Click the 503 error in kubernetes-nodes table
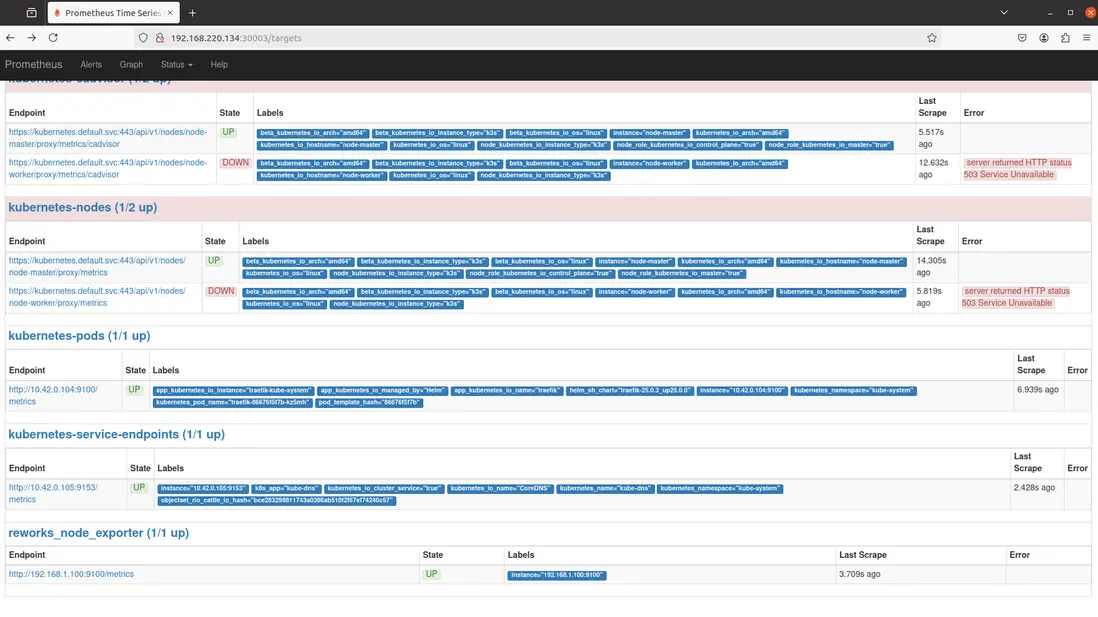Screen dimensions: 1098x617 [1016, 297]
